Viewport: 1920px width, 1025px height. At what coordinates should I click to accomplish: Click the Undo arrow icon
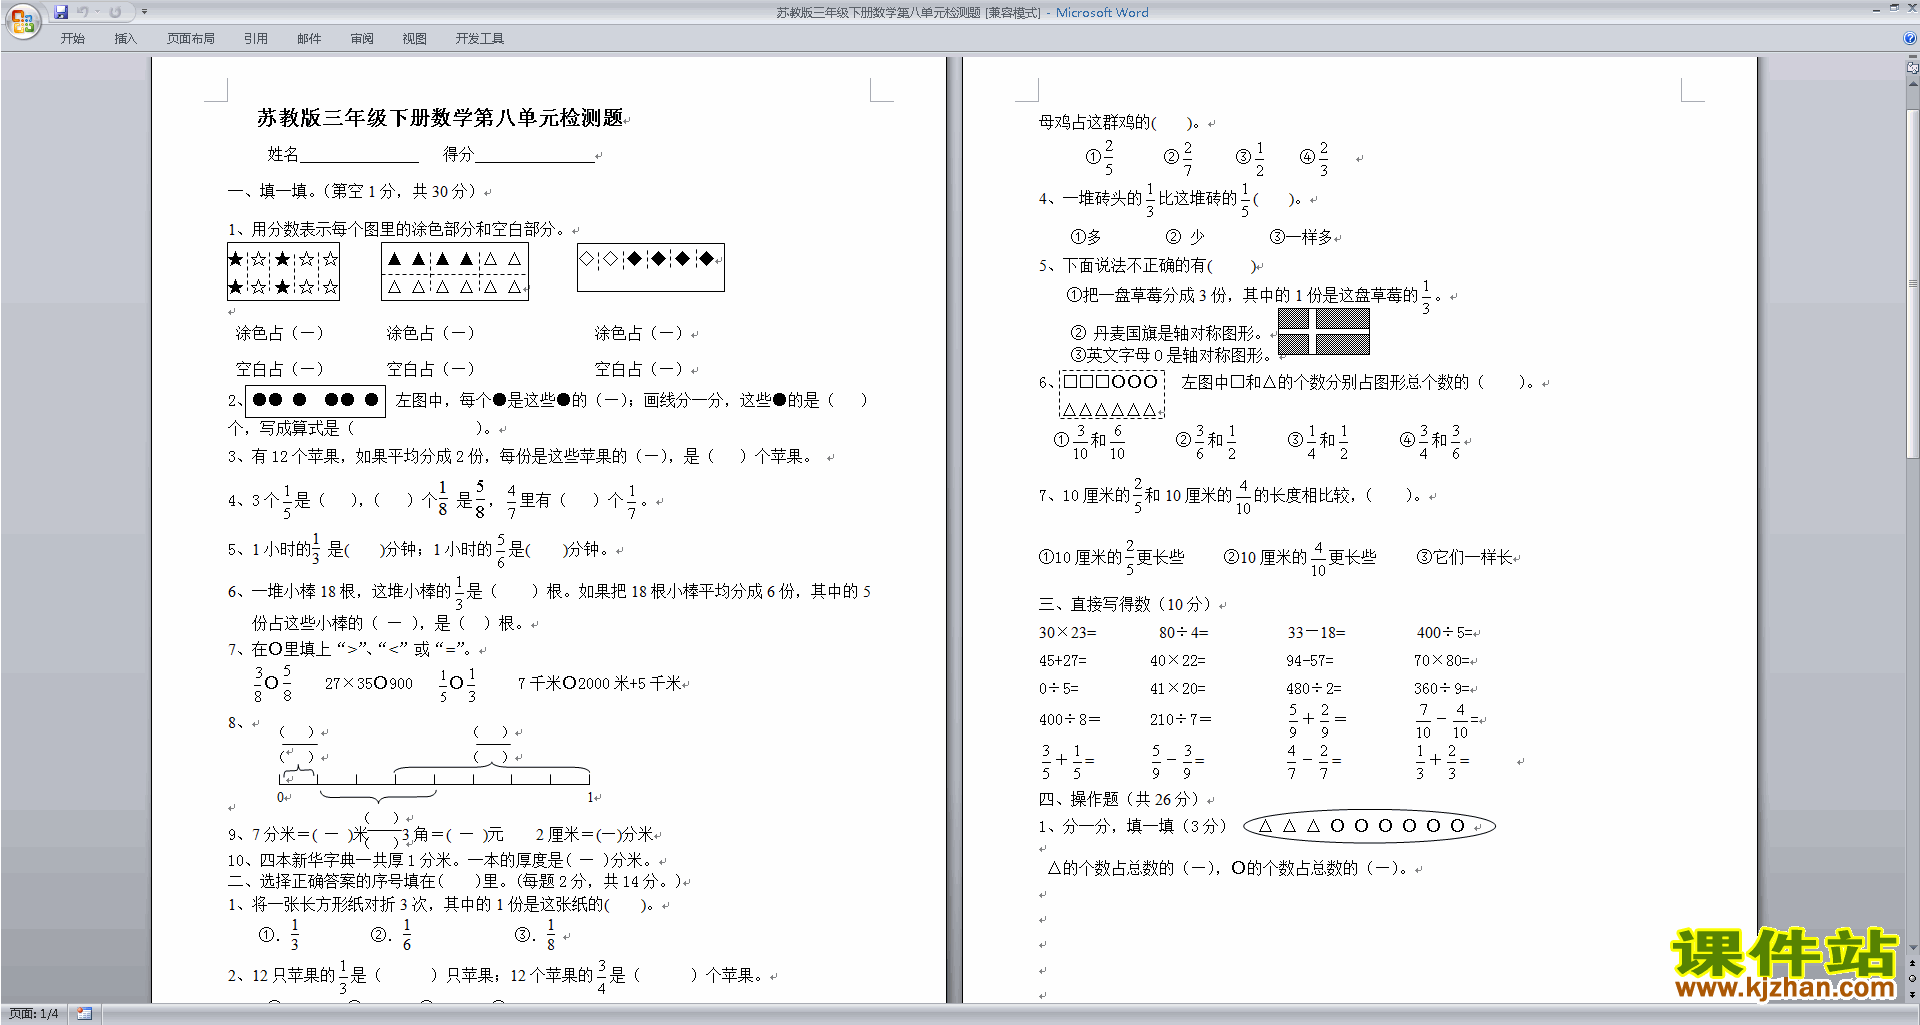(83, 12)
